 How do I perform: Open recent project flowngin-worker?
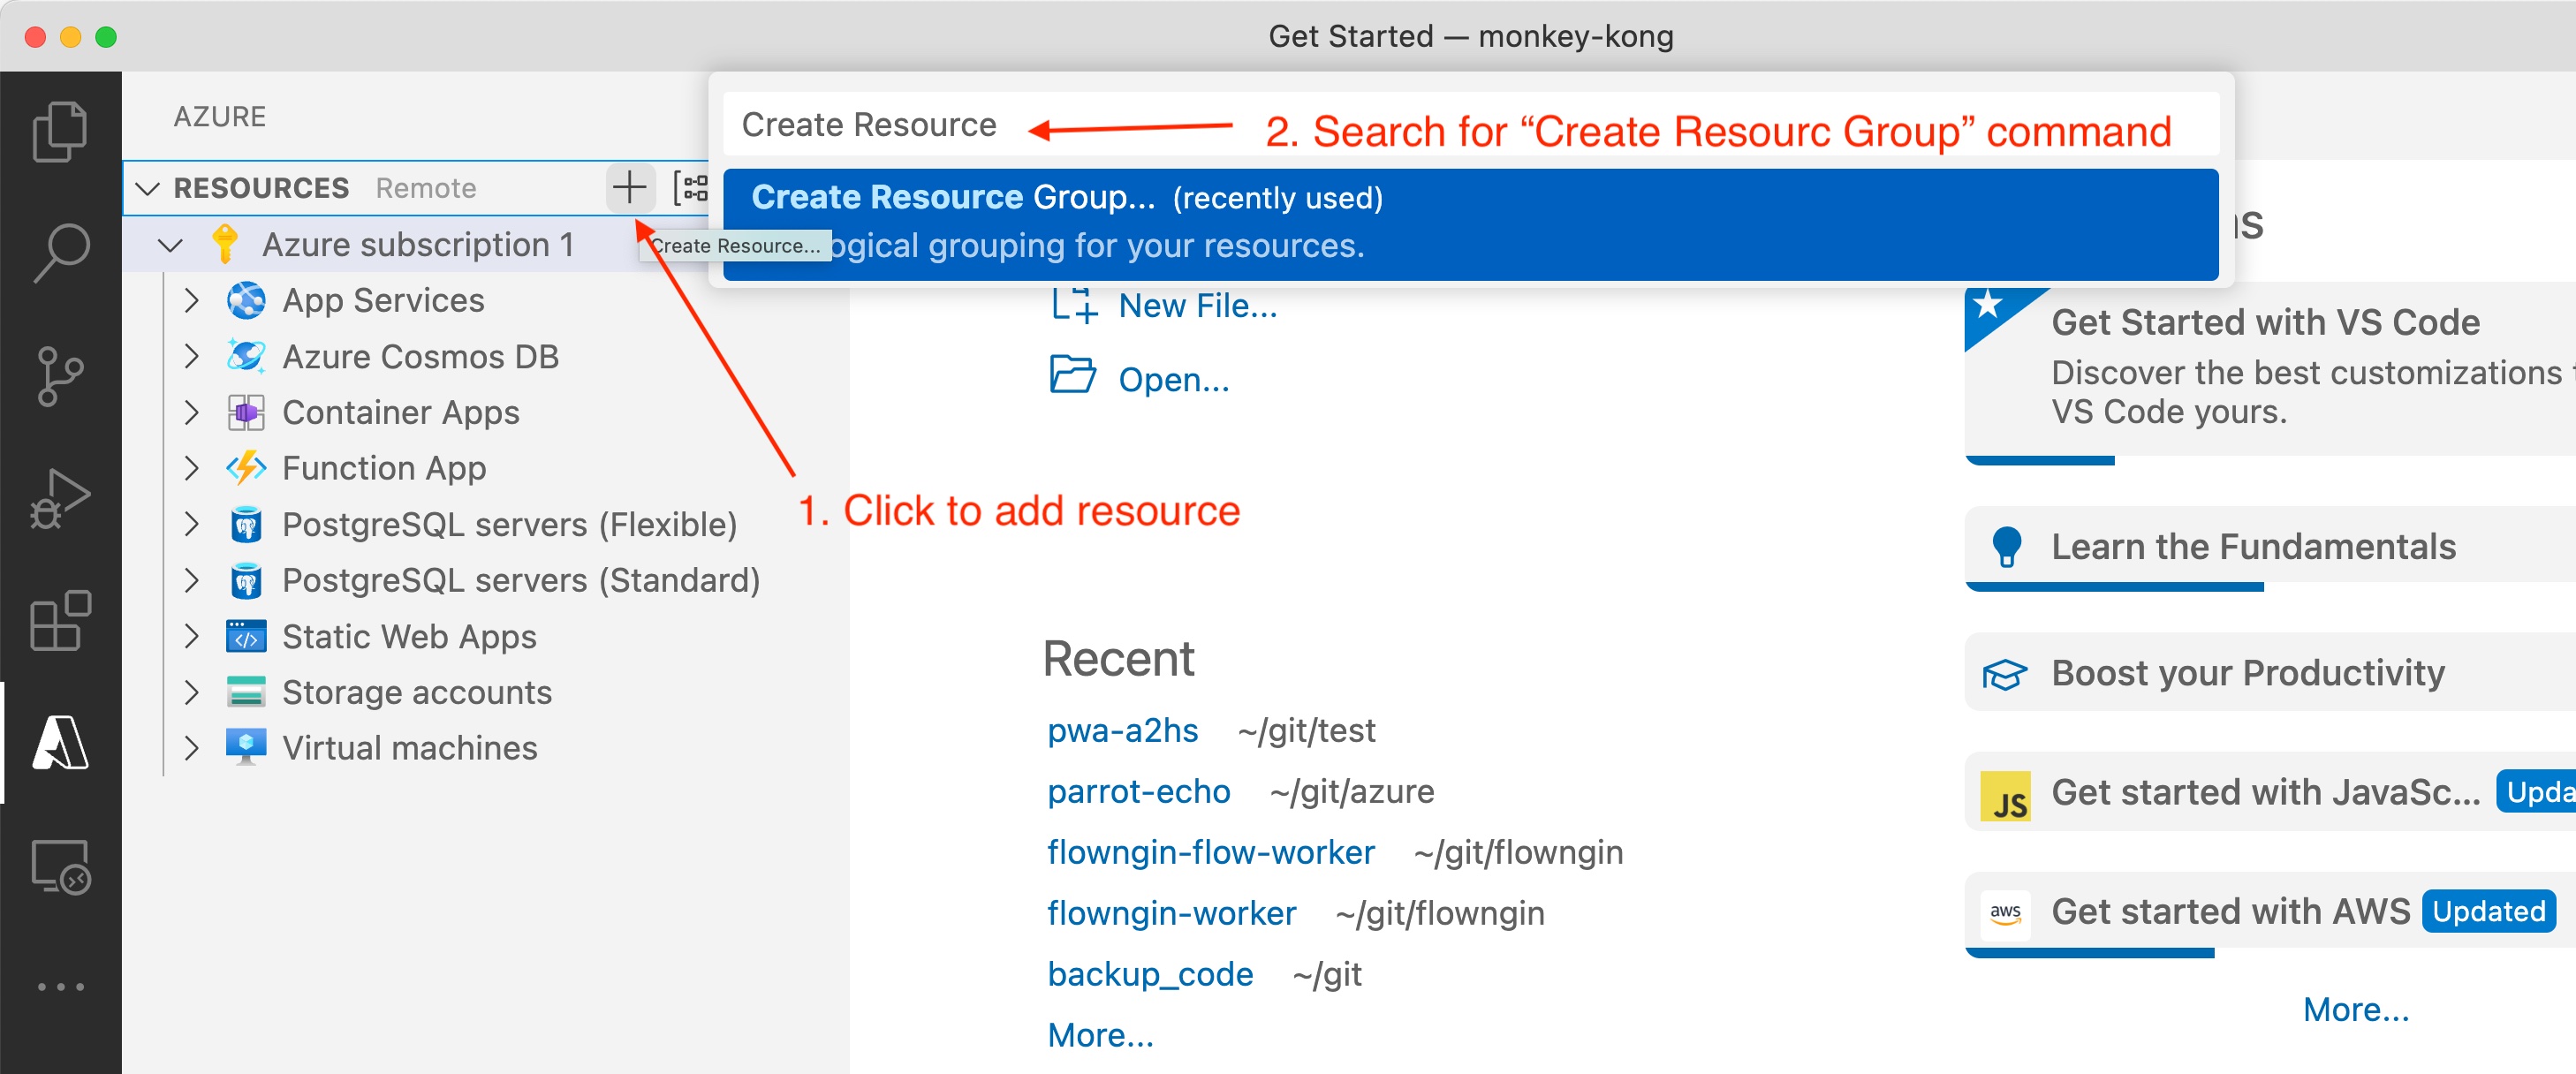coord(1171,914)
